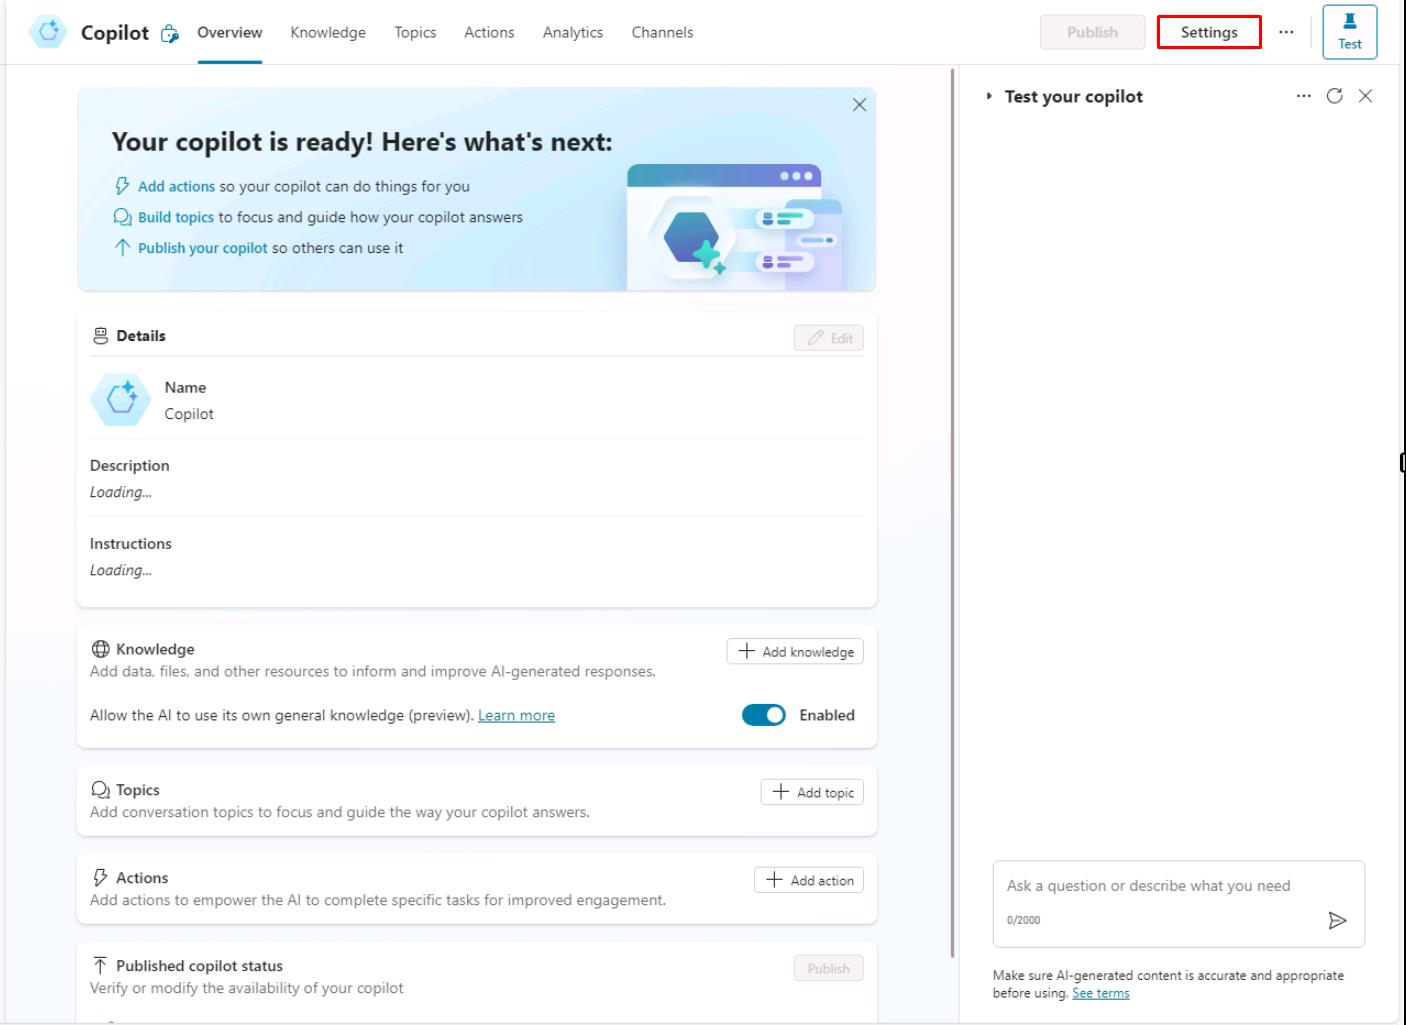
Task: Click the Knowledge globe icon
Action: pos(100,649)
